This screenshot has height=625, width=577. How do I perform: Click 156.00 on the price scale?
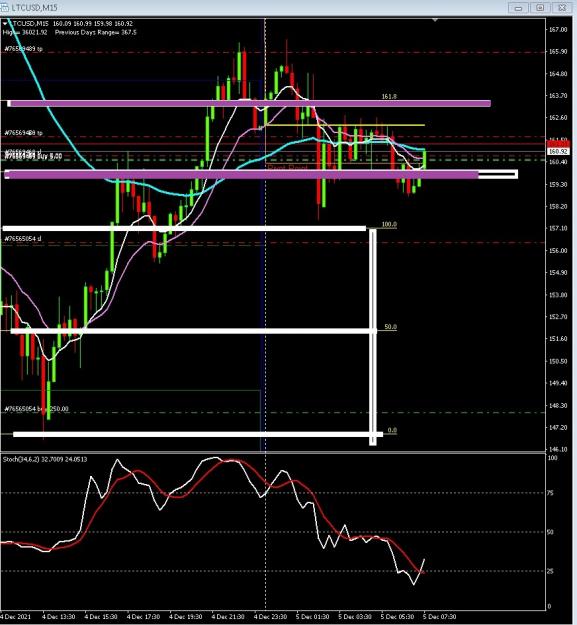558,251
